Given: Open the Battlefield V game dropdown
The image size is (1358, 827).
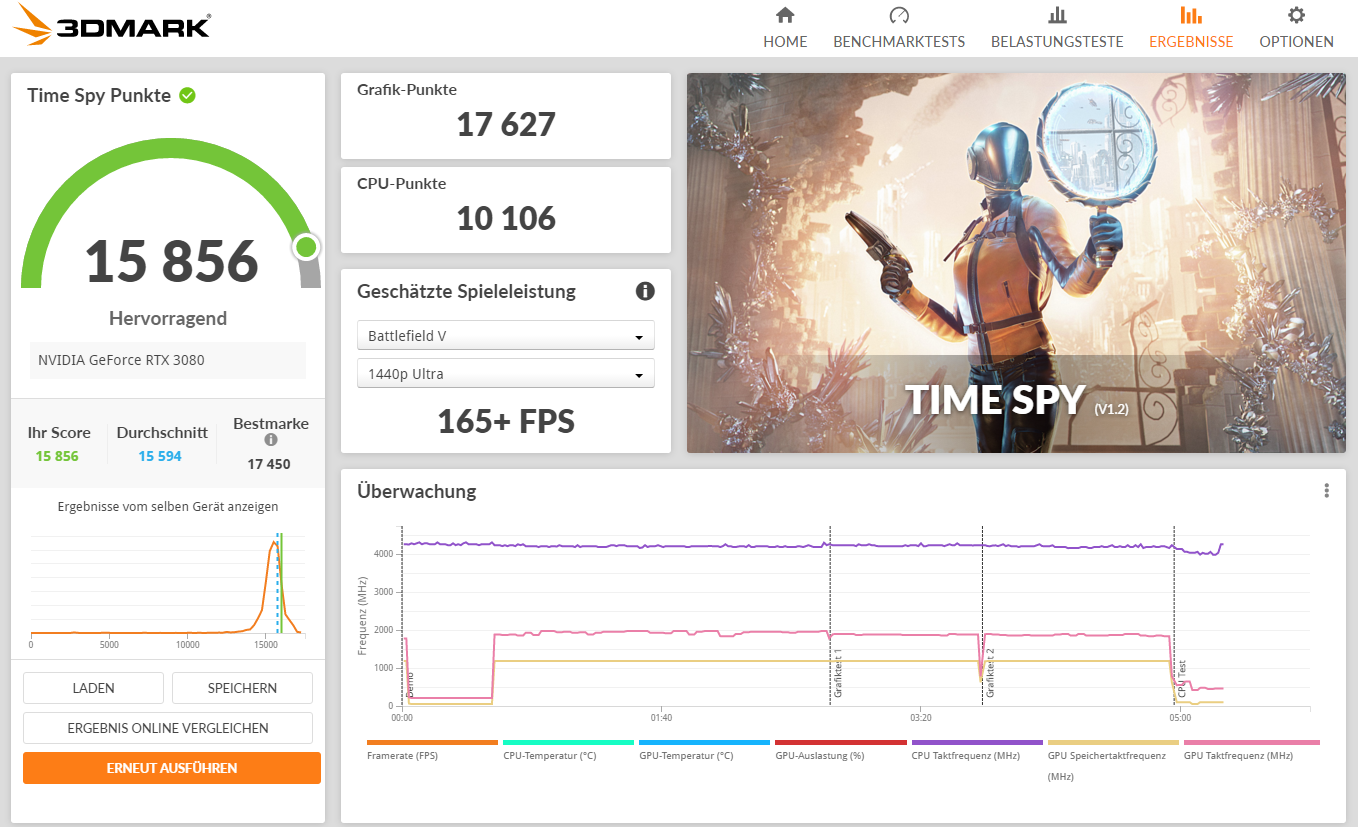Looking at the screenshot, I should point(506,336).
